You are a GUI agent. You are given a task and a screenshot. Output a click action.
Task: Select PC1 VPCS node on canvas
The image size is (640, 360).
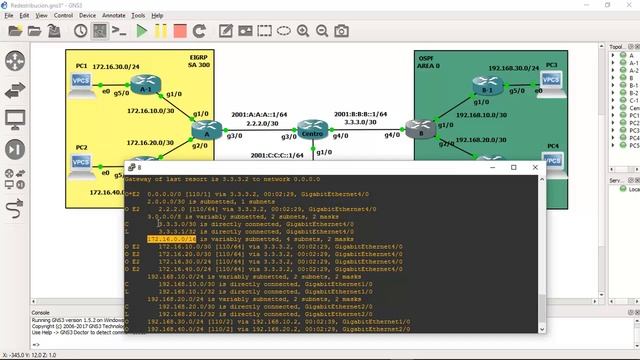(x=81, y=85)
